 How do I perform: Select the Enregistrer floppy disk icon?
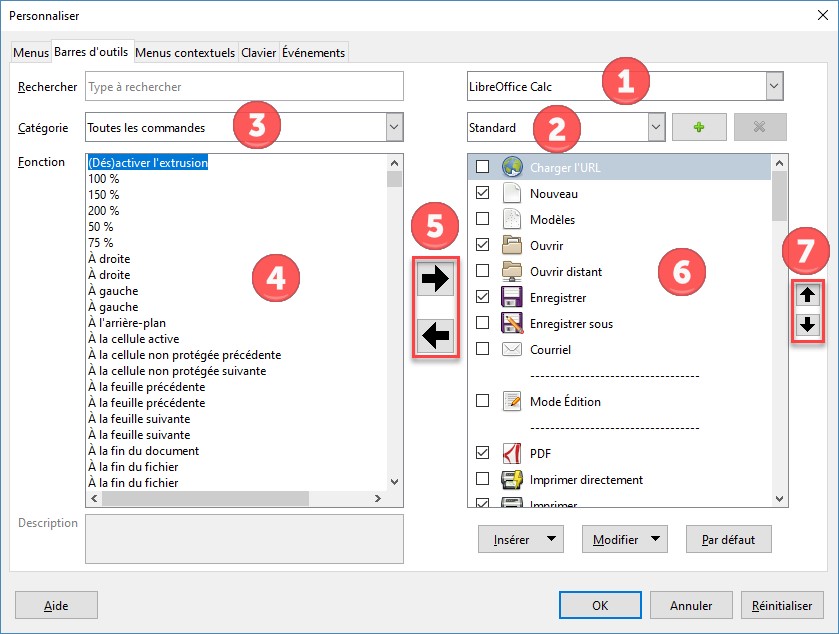[512, 297]
